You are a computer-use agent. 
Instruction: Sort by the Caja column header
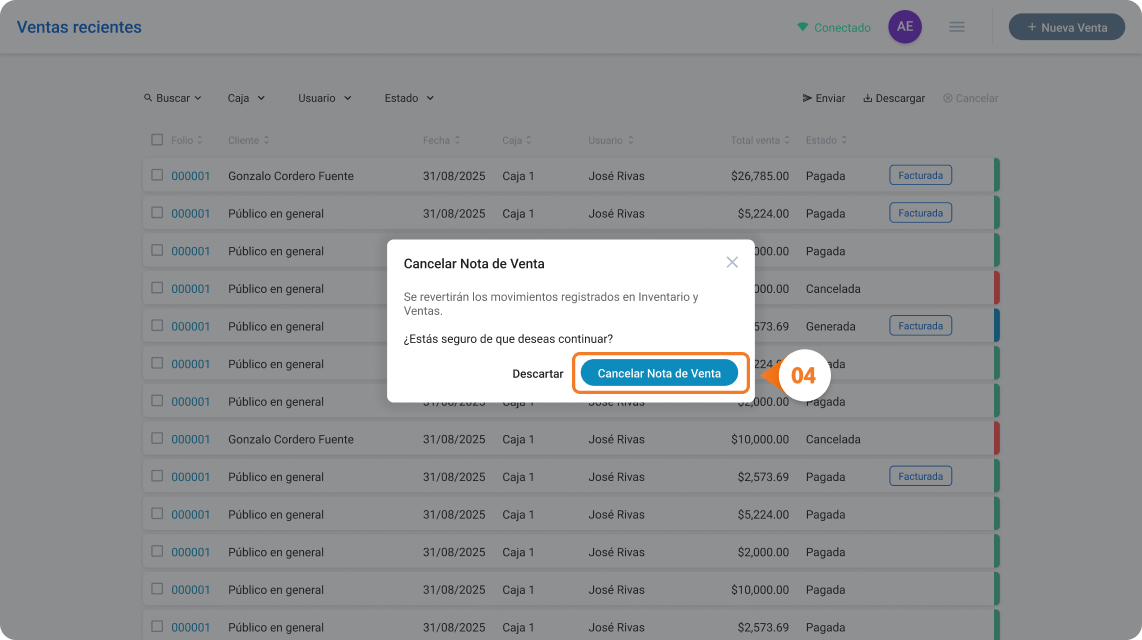coord(516,141)
